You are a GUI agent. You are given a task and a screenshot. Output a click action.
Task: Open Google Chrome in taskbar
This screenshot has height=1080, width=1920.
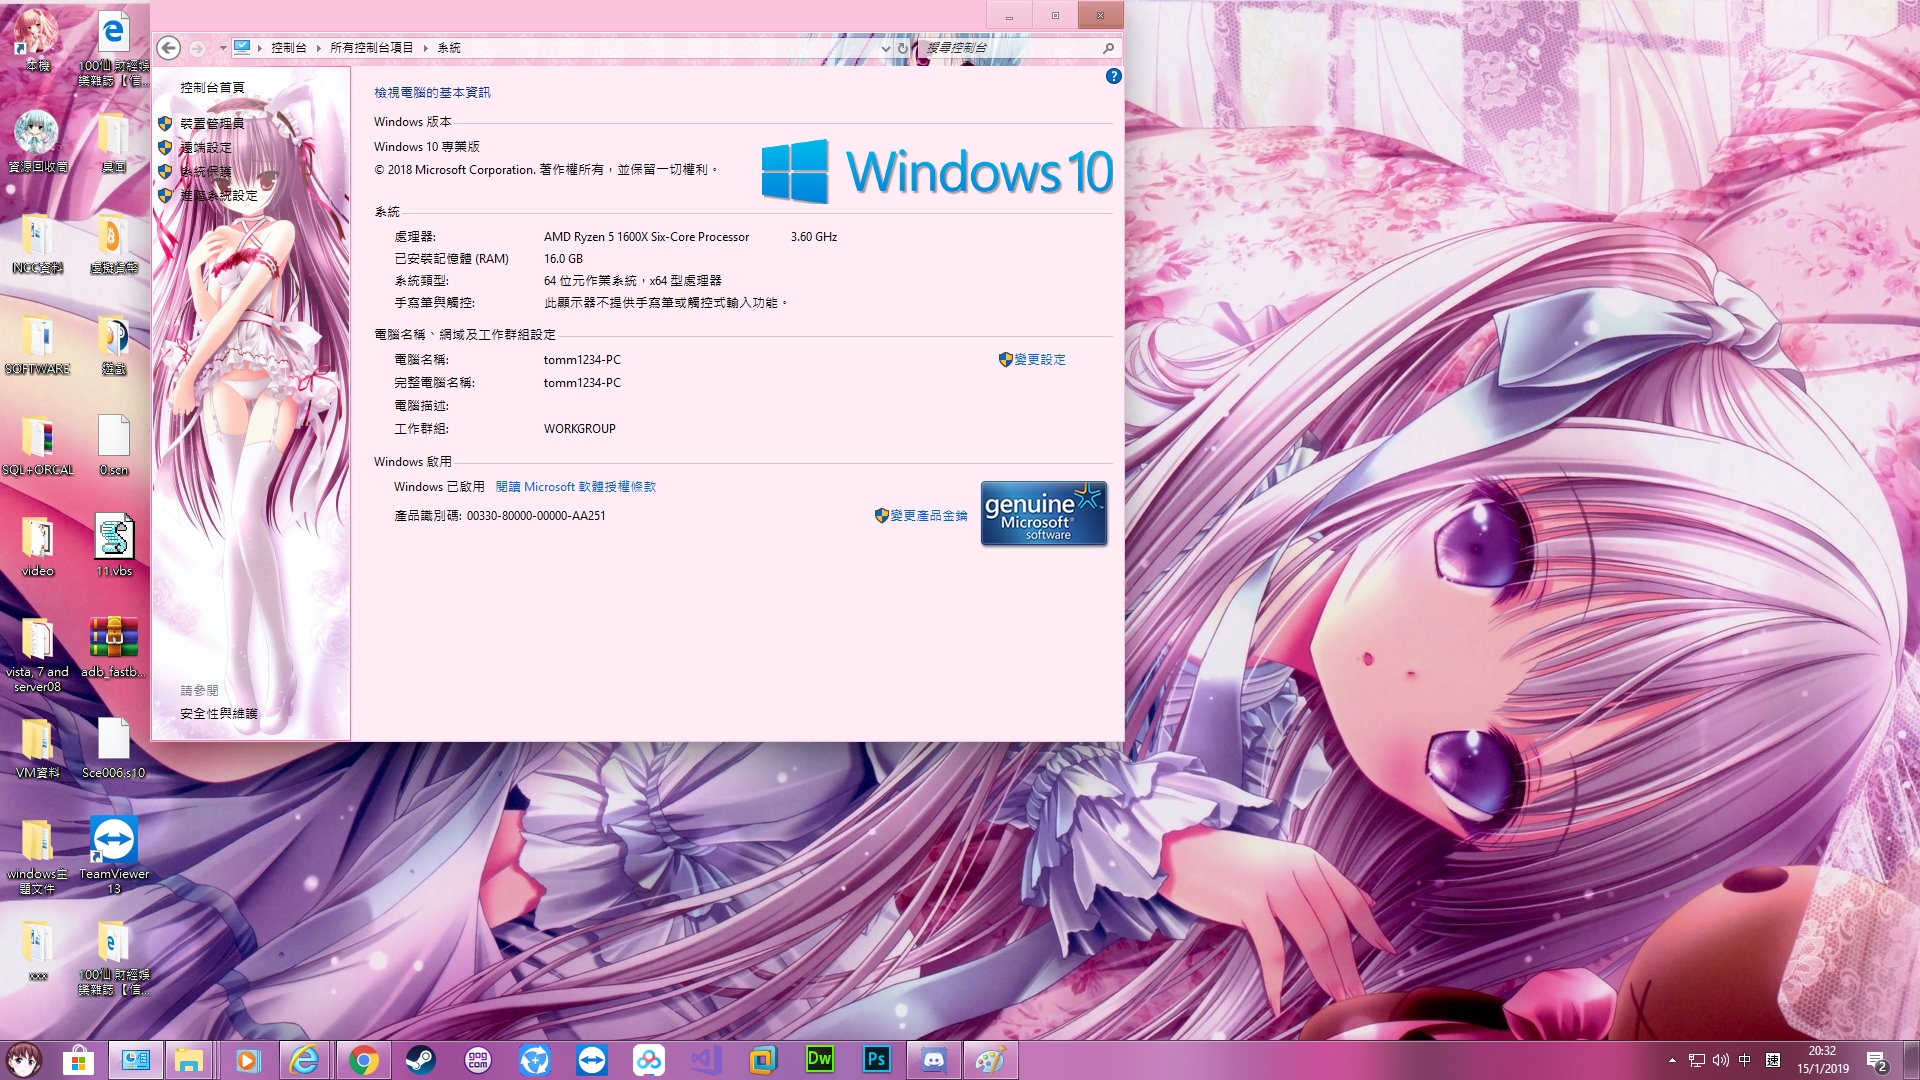(363, 1060)
